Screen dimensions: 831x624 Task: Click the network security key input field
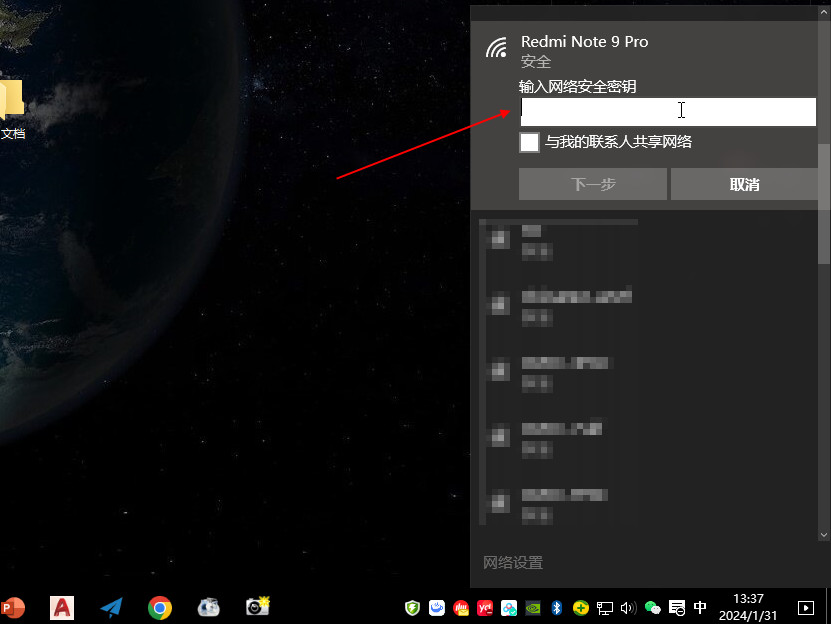667,111
